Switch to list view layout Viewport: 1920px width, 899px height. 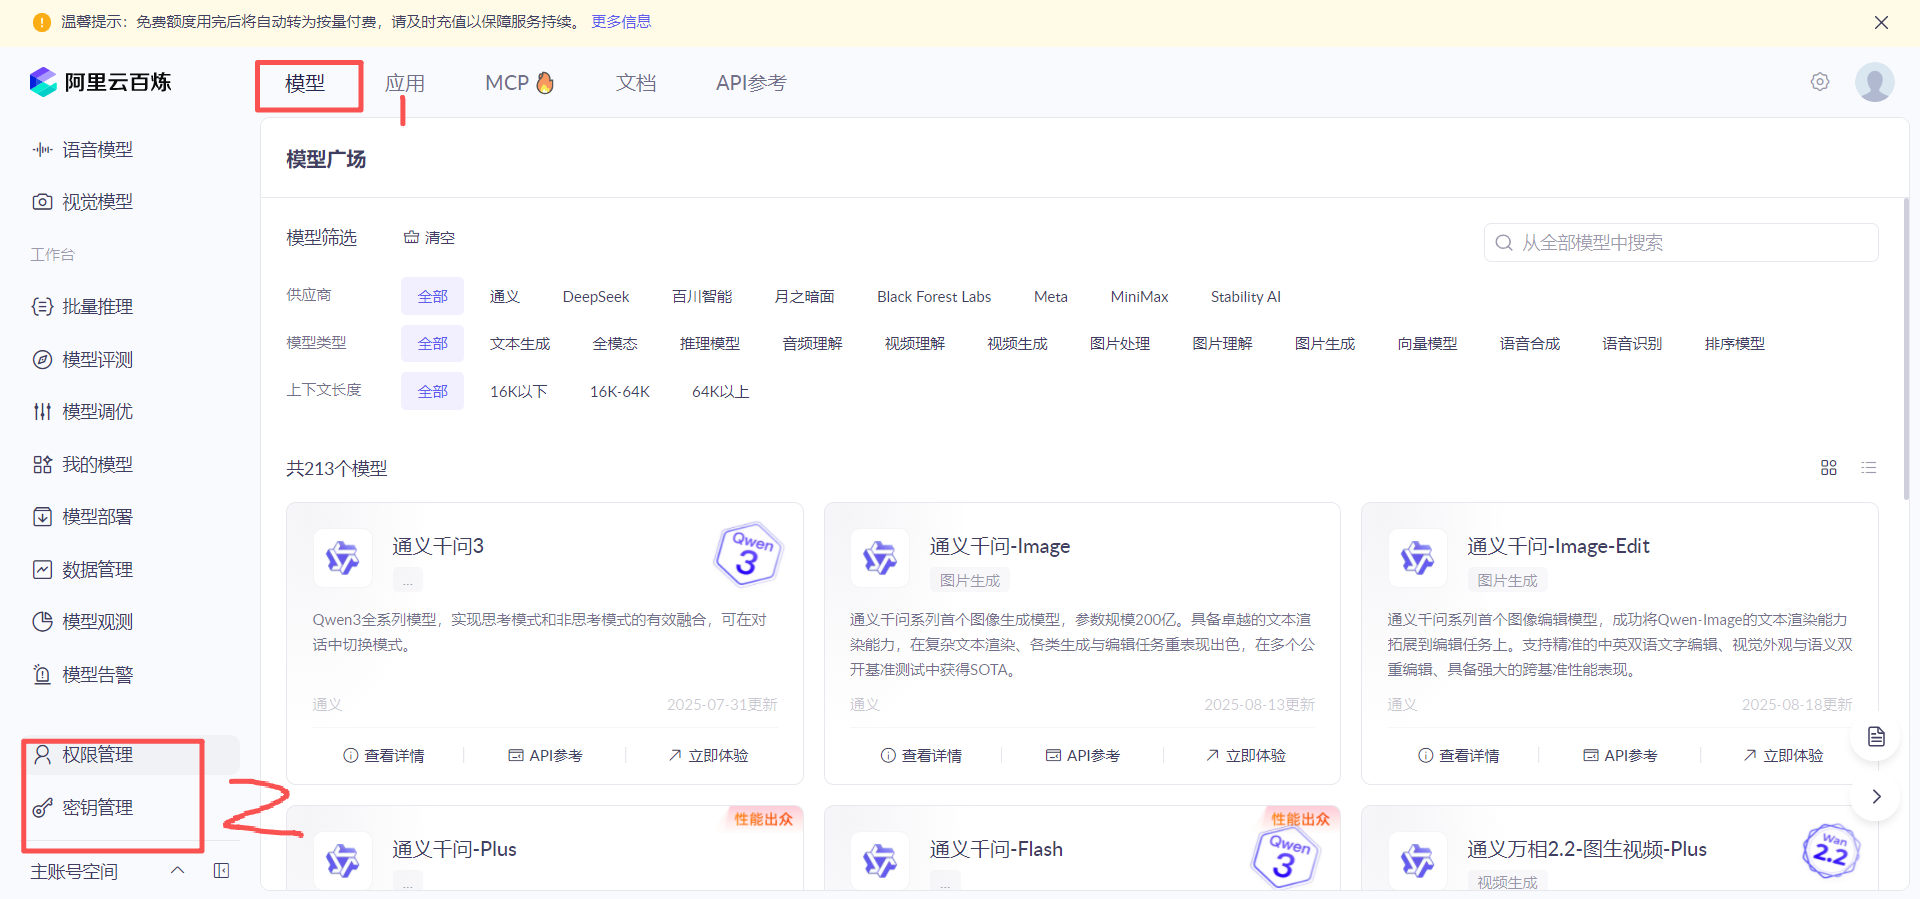(1868, 468)
